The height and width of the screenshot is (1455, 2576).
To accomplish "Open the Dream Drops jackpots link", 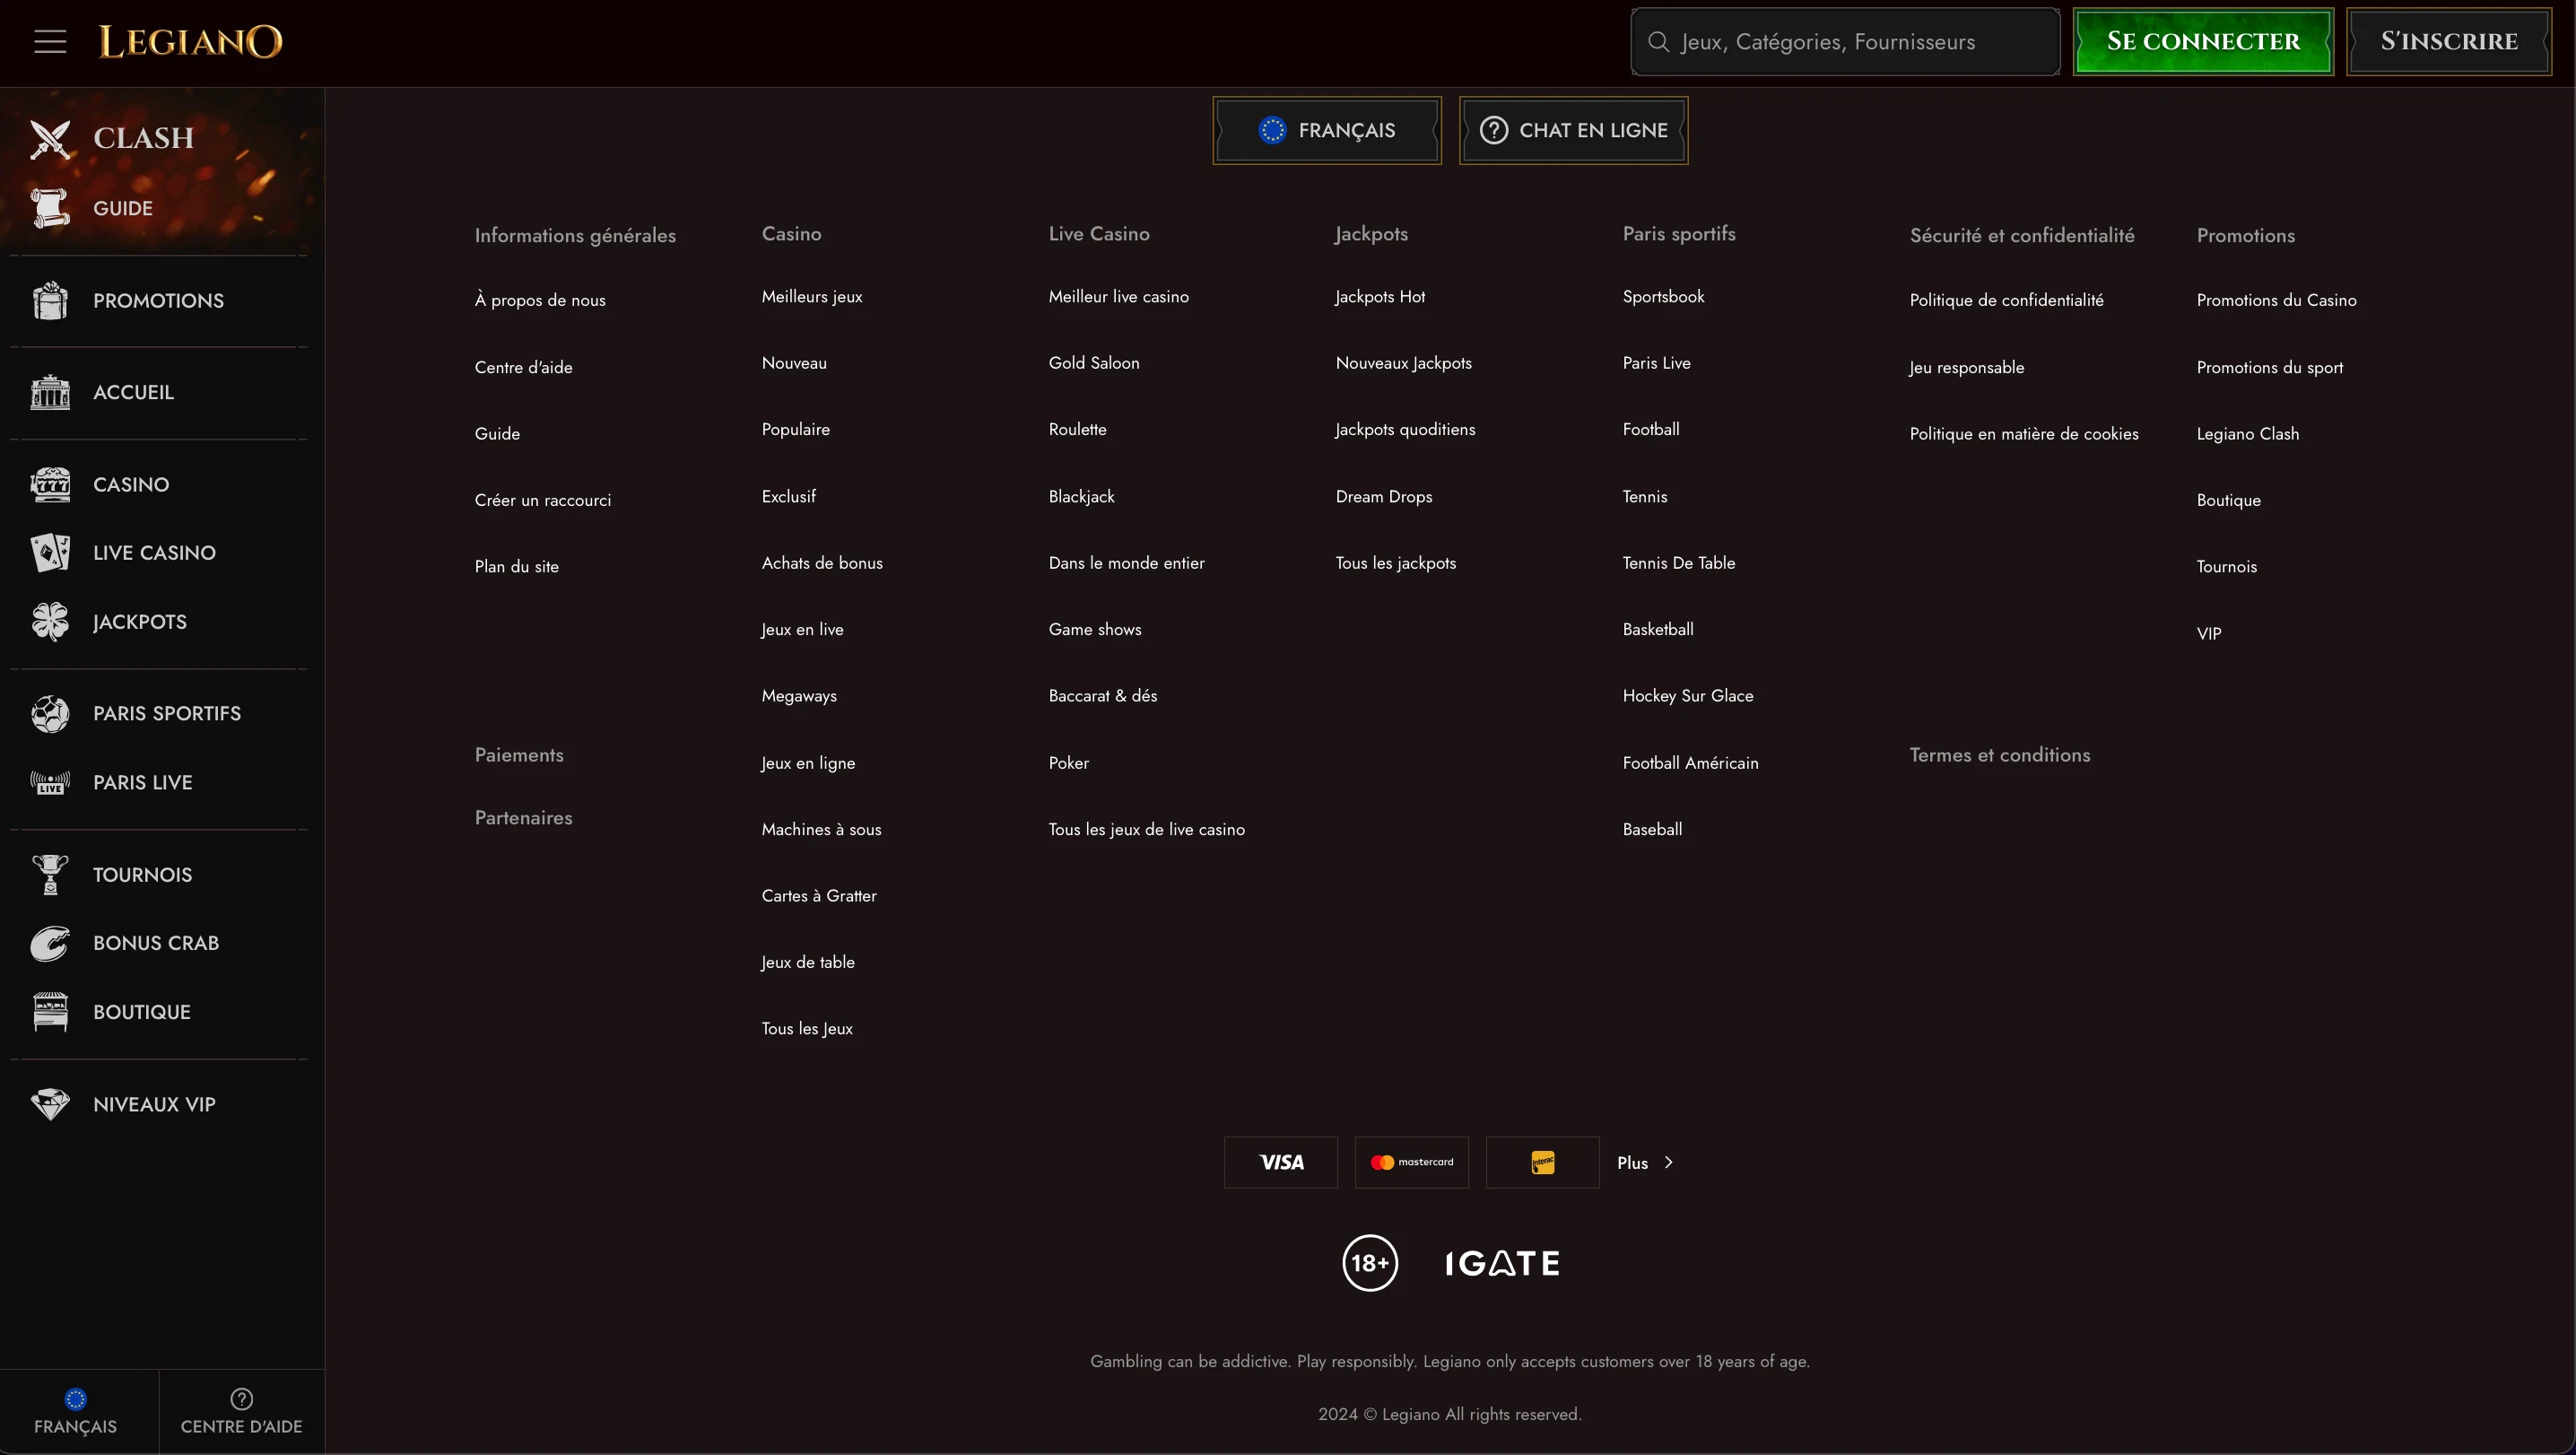I will pos(1383,496).
